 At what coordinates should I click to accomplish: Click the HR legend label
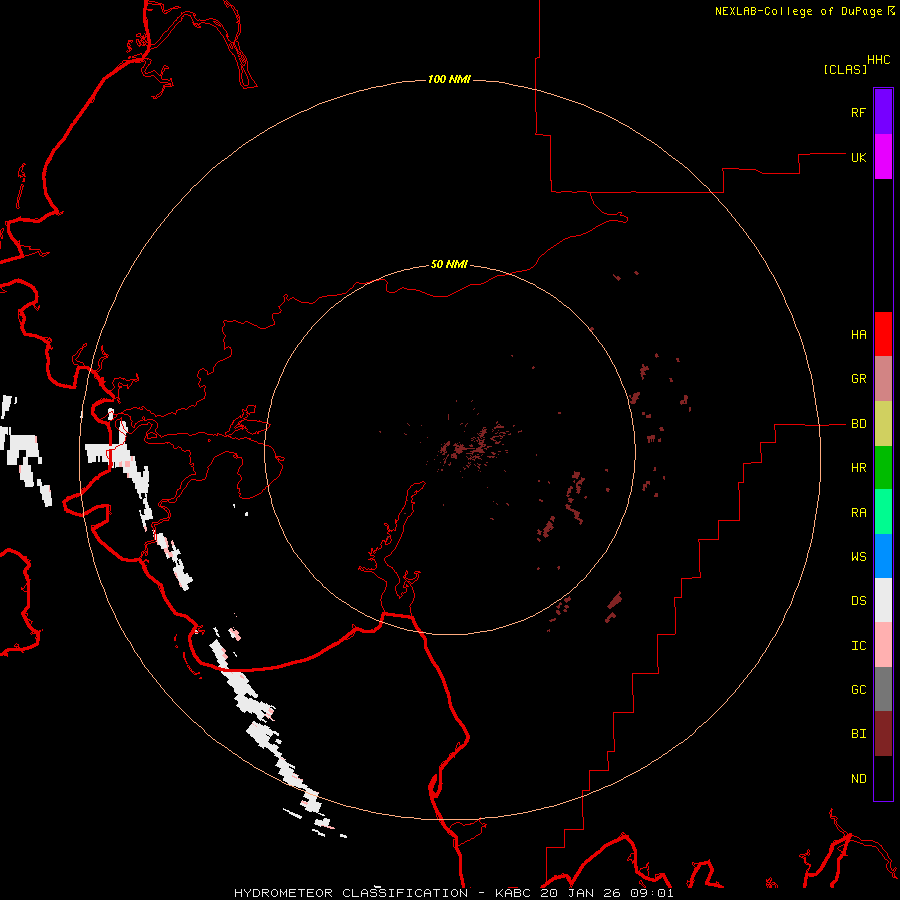[858, 468]
